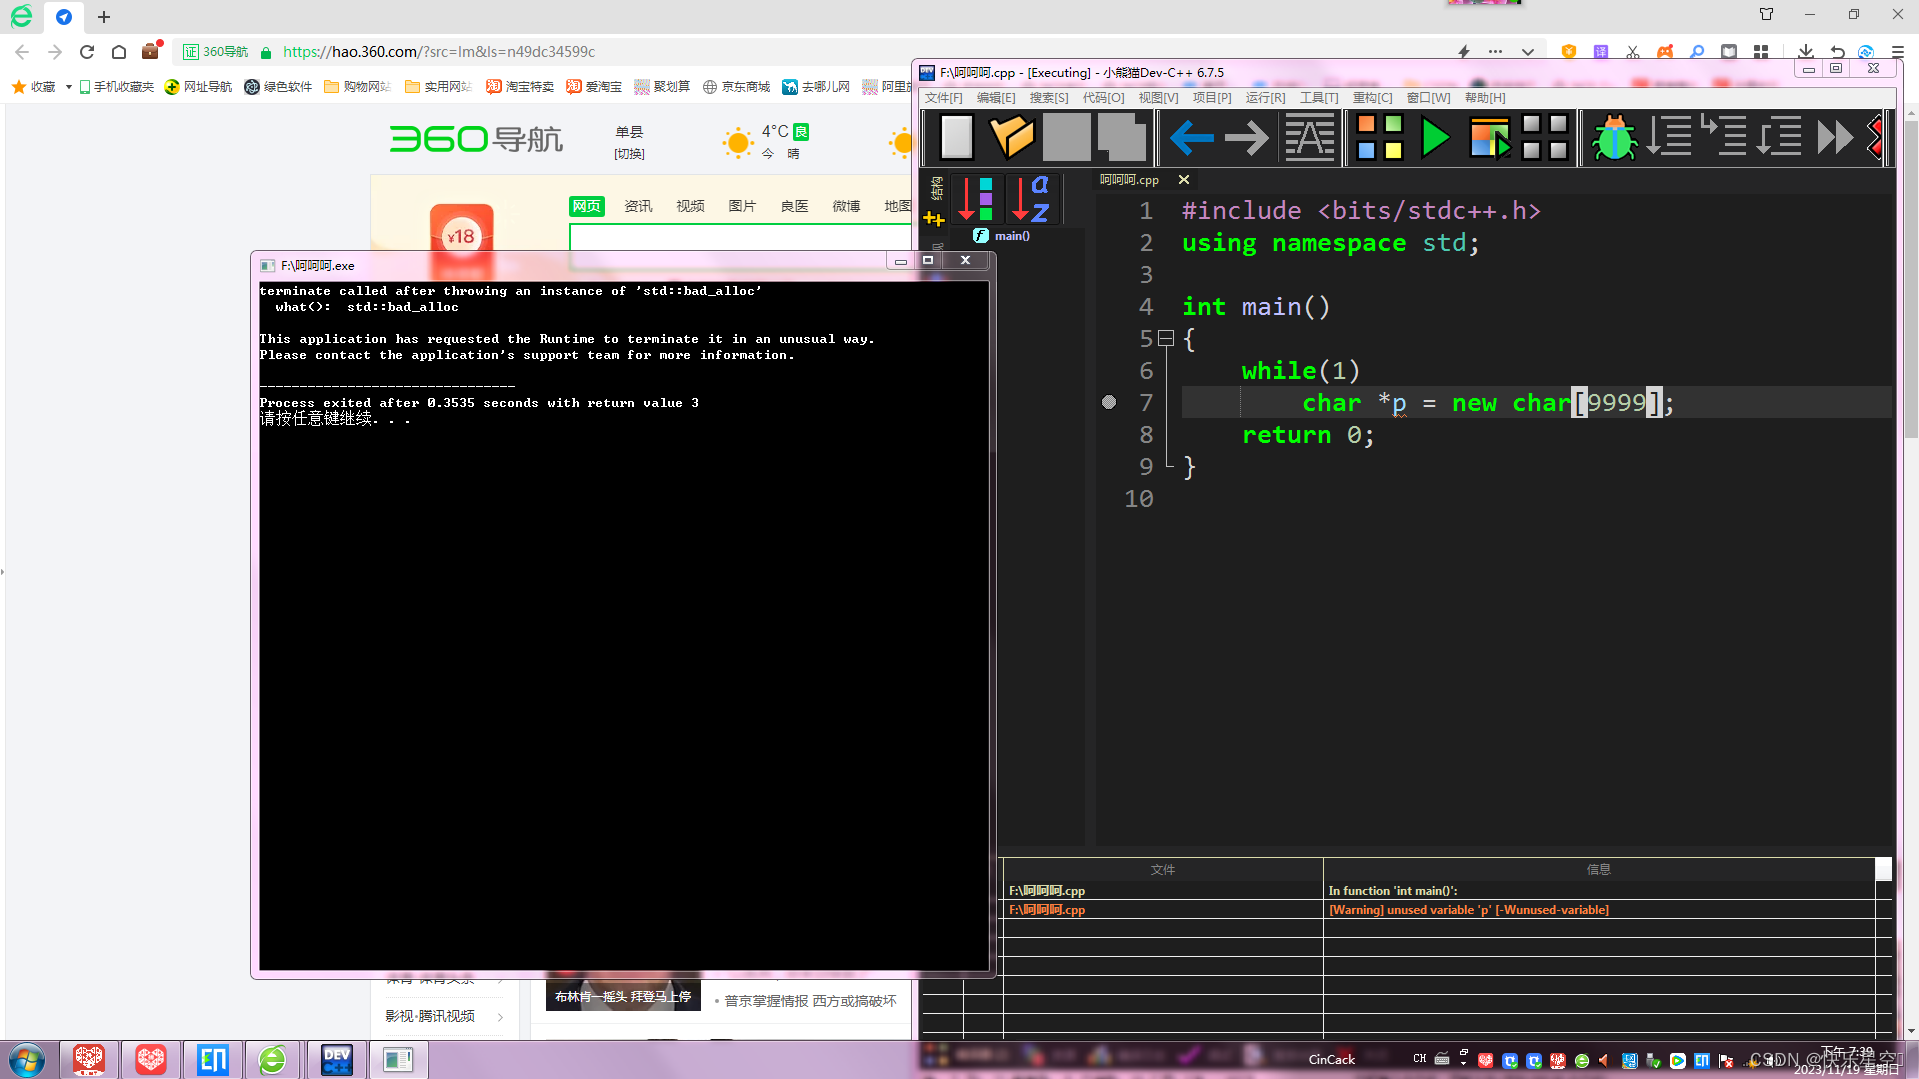Open 编辑[E] menu in Dev-C++
1919x1079 pixels.
(x=996, y=98)
